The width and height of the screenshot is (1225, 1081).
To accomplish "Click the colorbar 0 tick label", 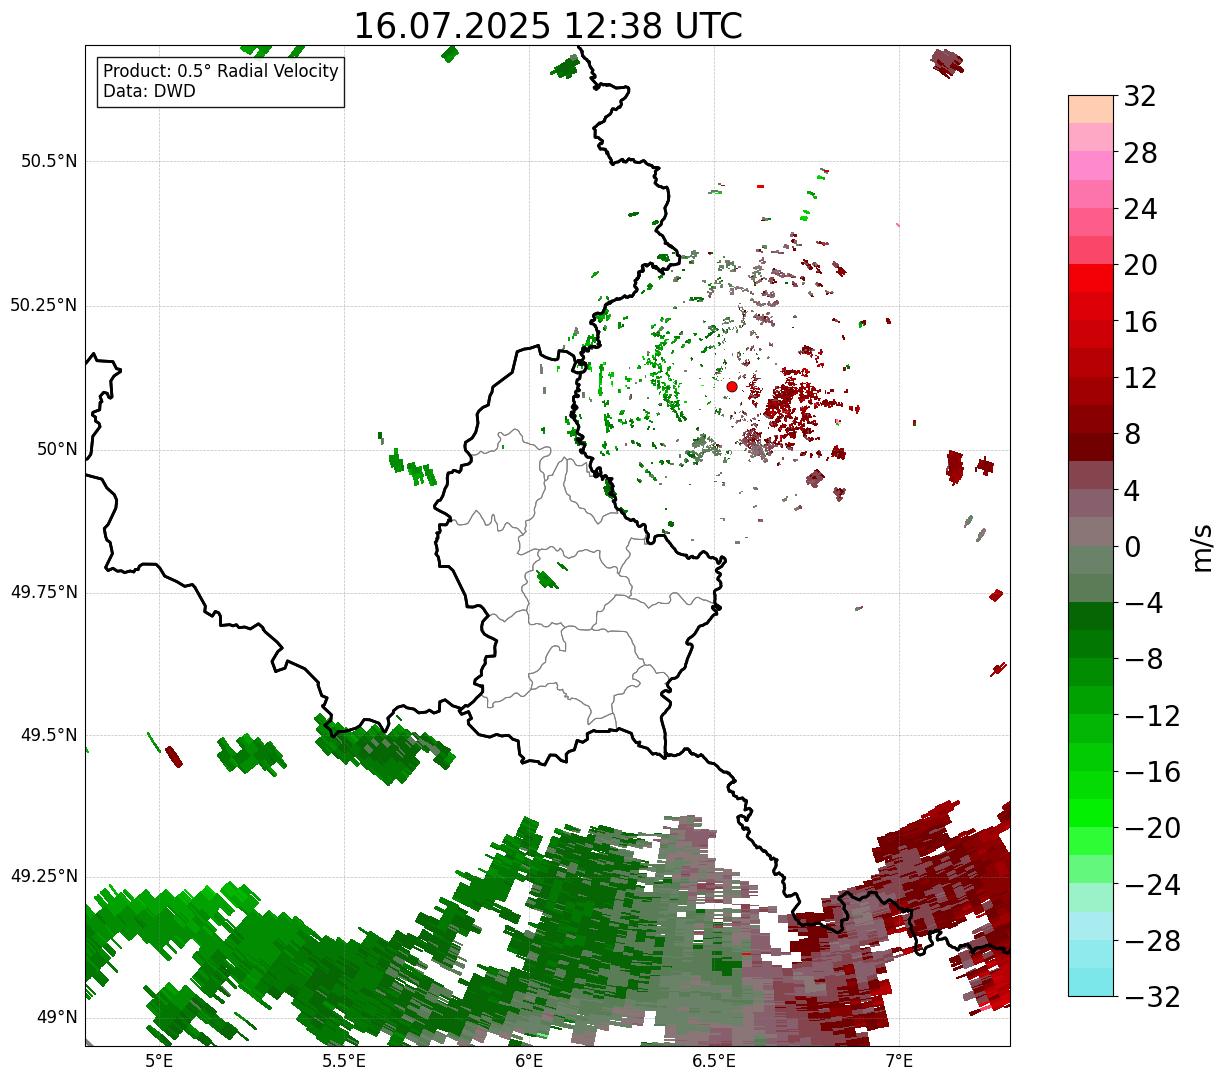I will click(x=1132, y=547).
